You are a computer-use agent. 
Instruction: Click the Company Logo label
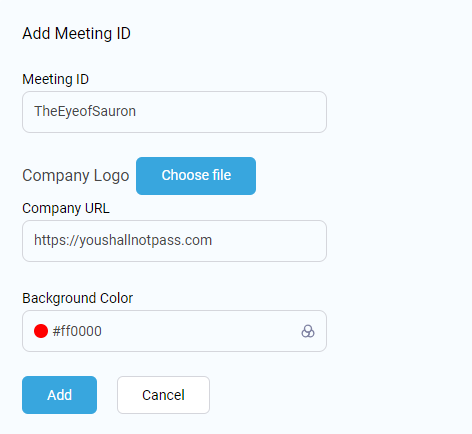point(76,176)
